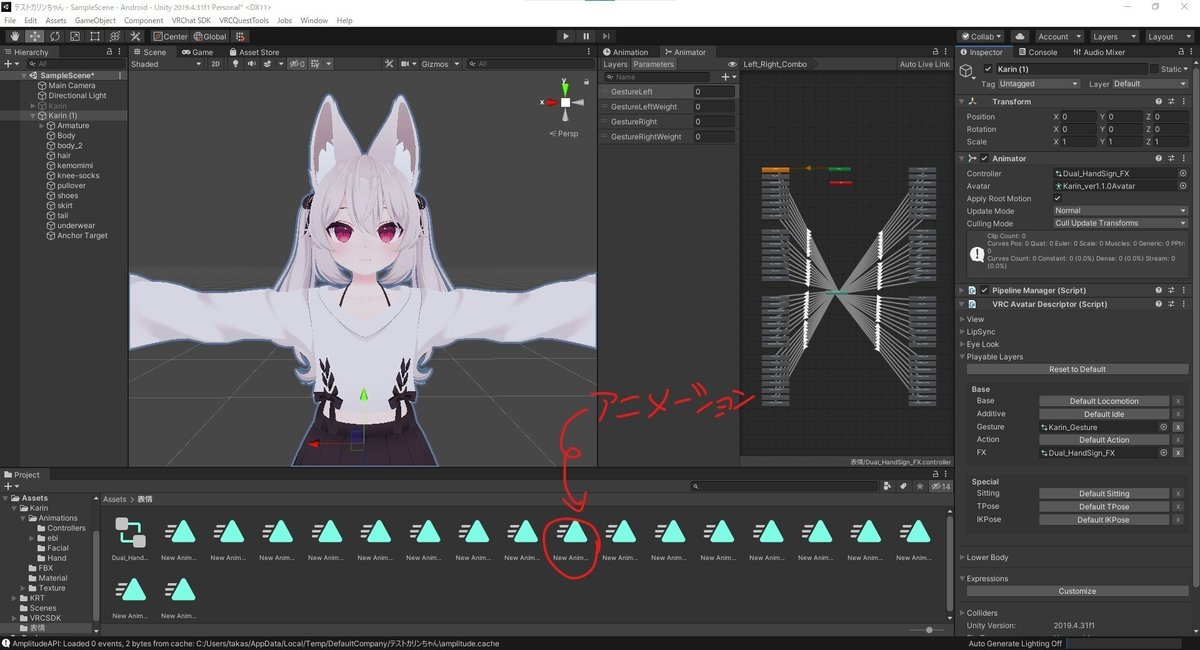Expand the Lower Body section
The image size is (1200, 650).
tap(962, 557)
